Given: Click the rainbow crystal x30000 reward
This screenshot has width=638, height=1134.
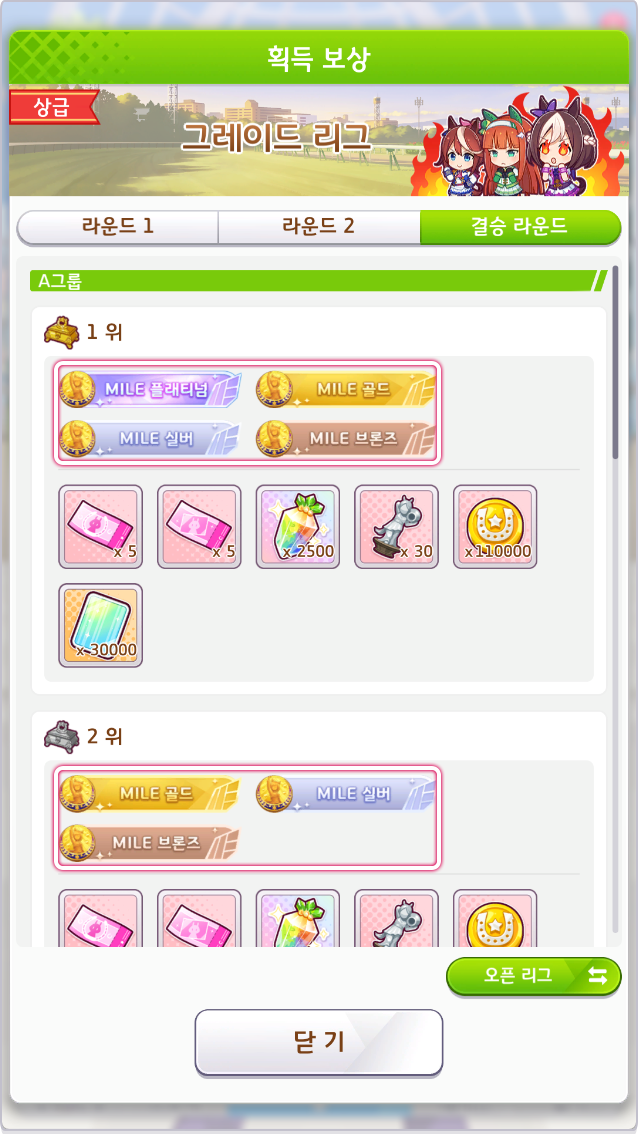Looking at the screenshot, I should click(x=101, y=625).
